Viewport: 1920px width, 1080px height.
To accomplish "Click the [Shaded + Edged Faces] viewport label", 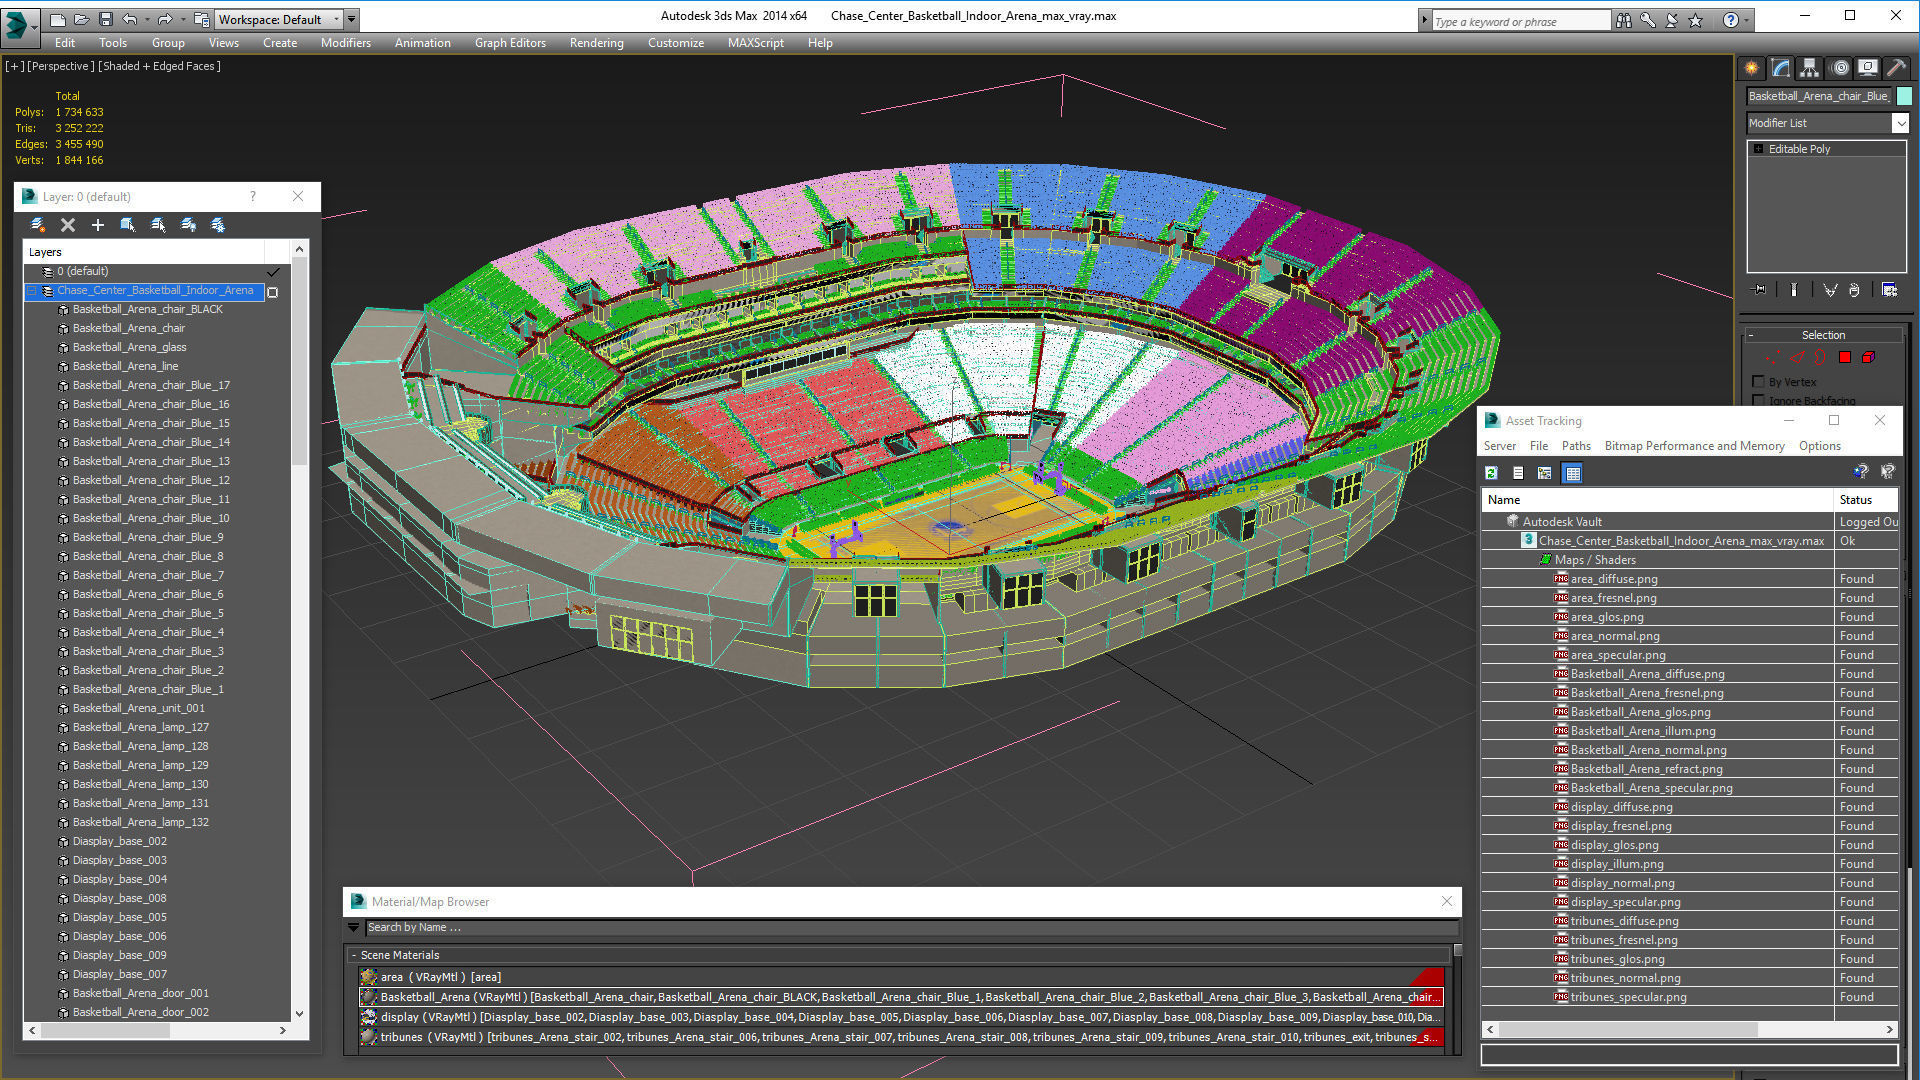I will click(x=160, y=66).
